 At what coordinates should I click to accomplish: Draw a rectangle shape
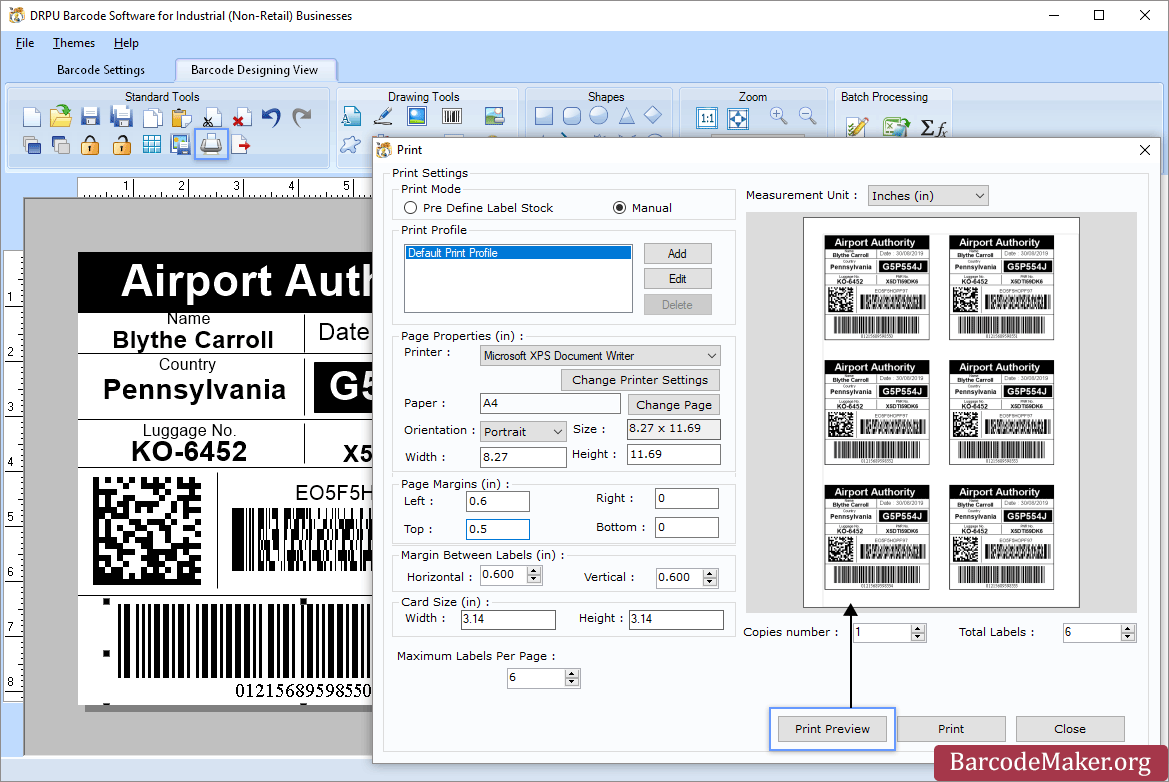pyautogui.click(x=544, y=116)
